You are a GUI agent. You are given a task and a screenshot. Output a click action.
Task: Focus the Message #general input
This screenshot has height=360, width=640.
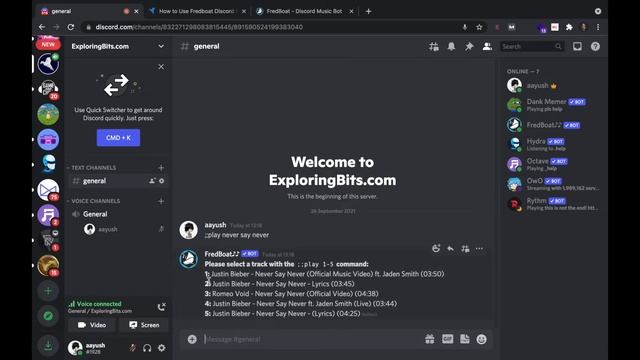[312, 339]
